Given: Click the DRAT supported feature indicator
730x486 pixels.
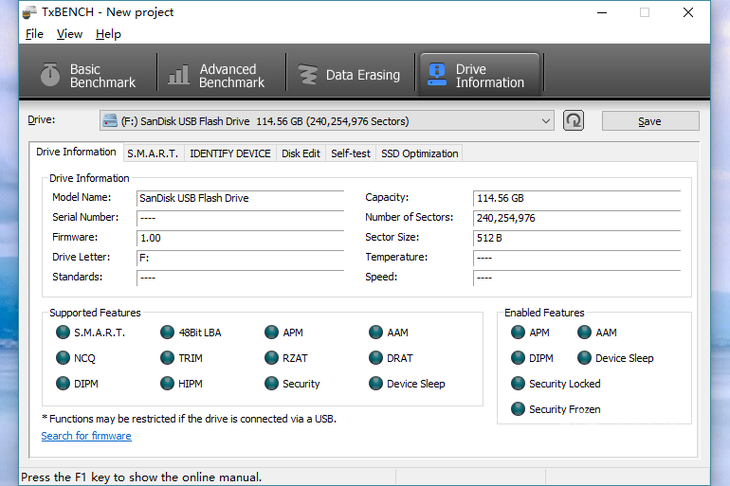Looking at the screenshot, I should [376, 358].
